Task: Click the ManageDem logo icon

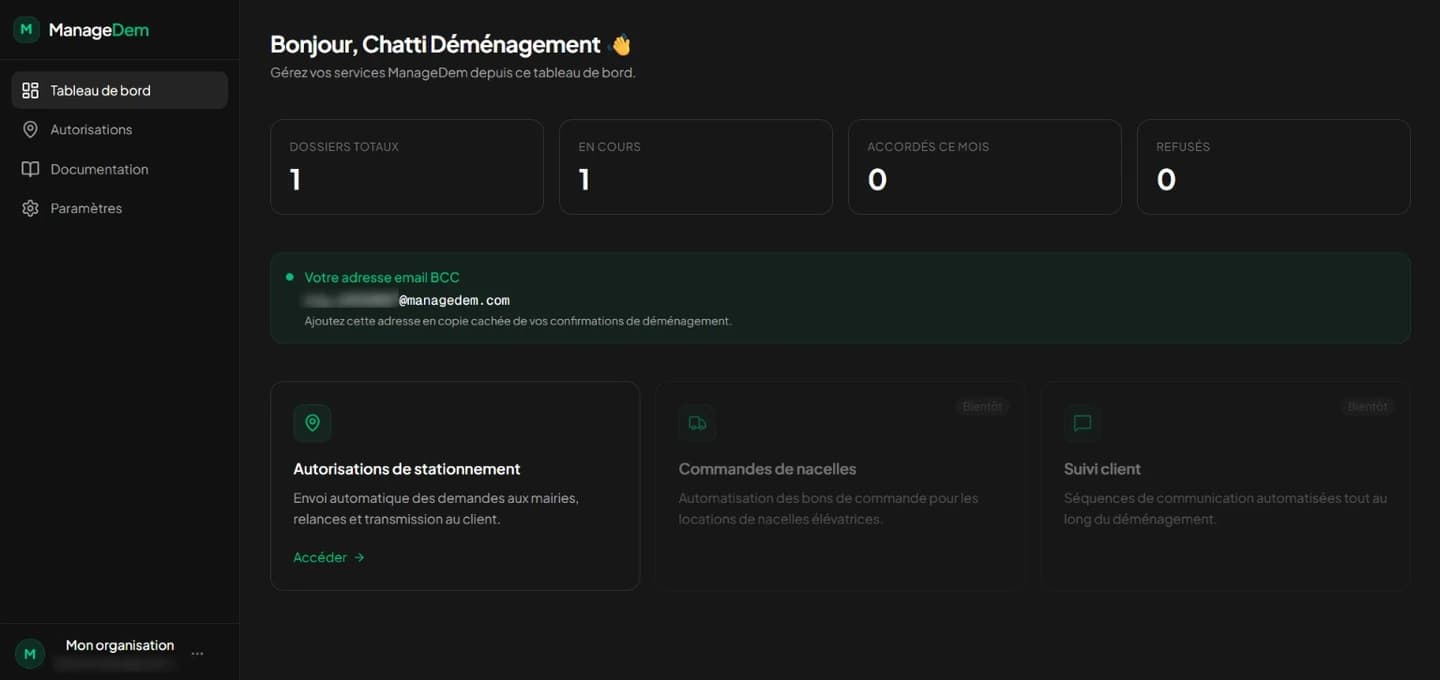Action: pos(27,30)
